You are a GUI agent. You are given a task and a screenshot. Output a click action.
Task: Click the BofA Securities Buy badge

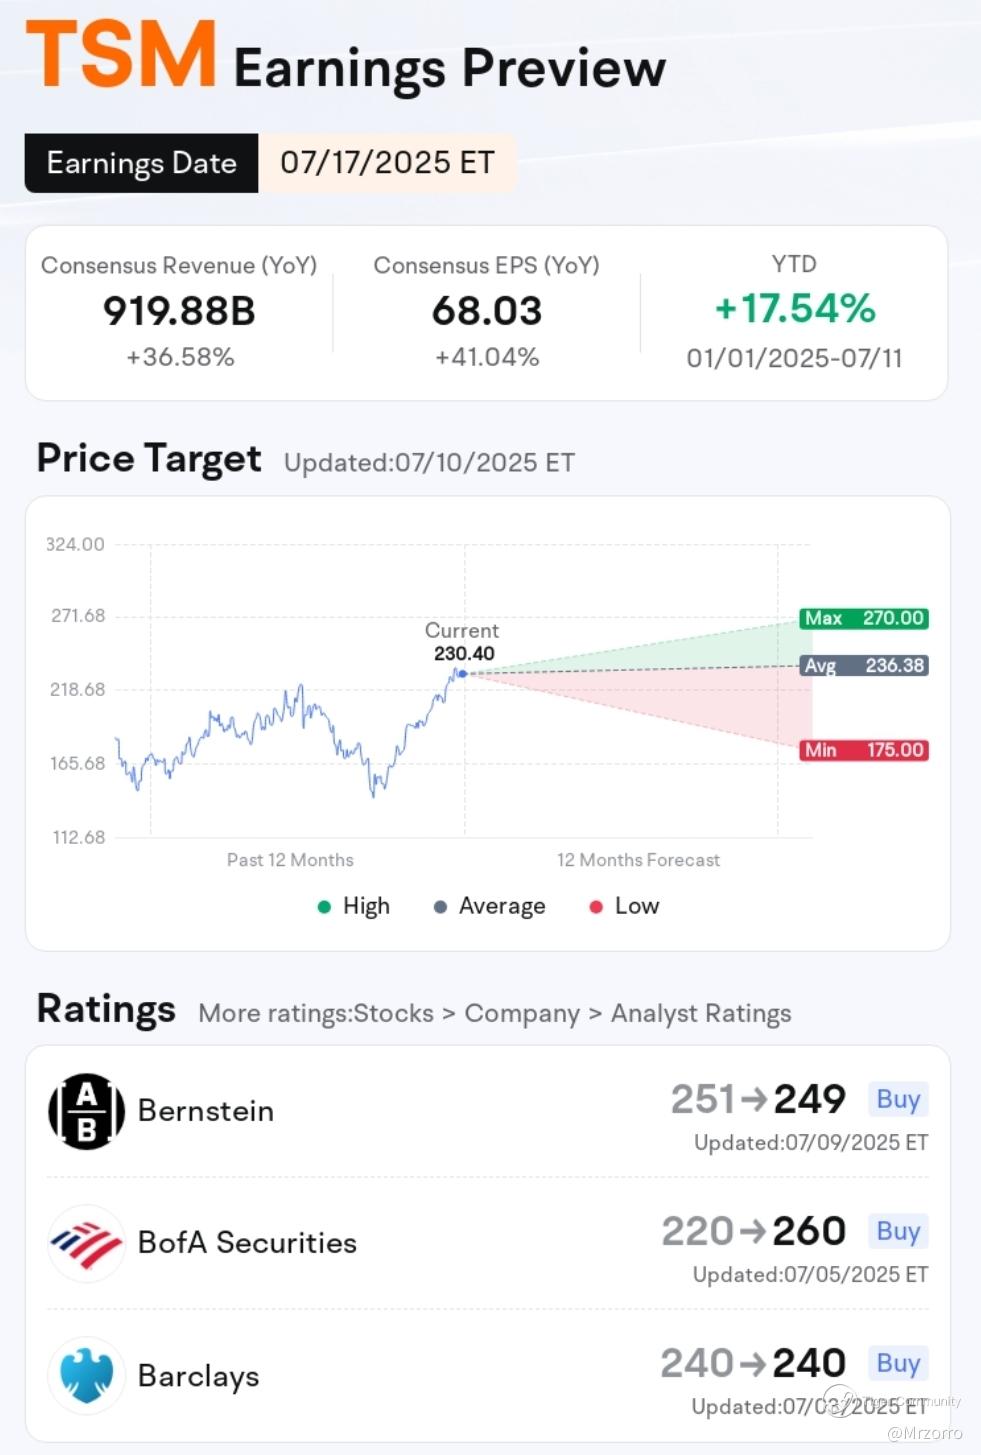(x=897, y=1231)
